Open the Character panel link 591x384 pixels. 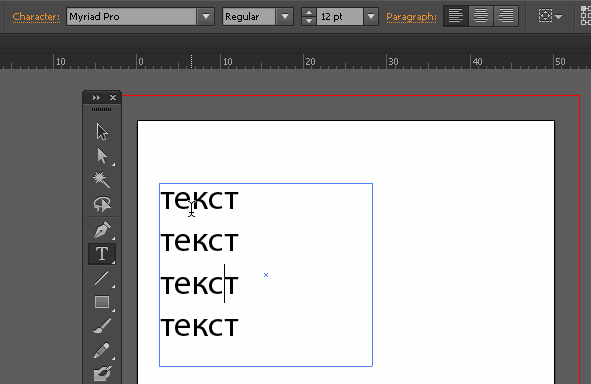(36, 17)
